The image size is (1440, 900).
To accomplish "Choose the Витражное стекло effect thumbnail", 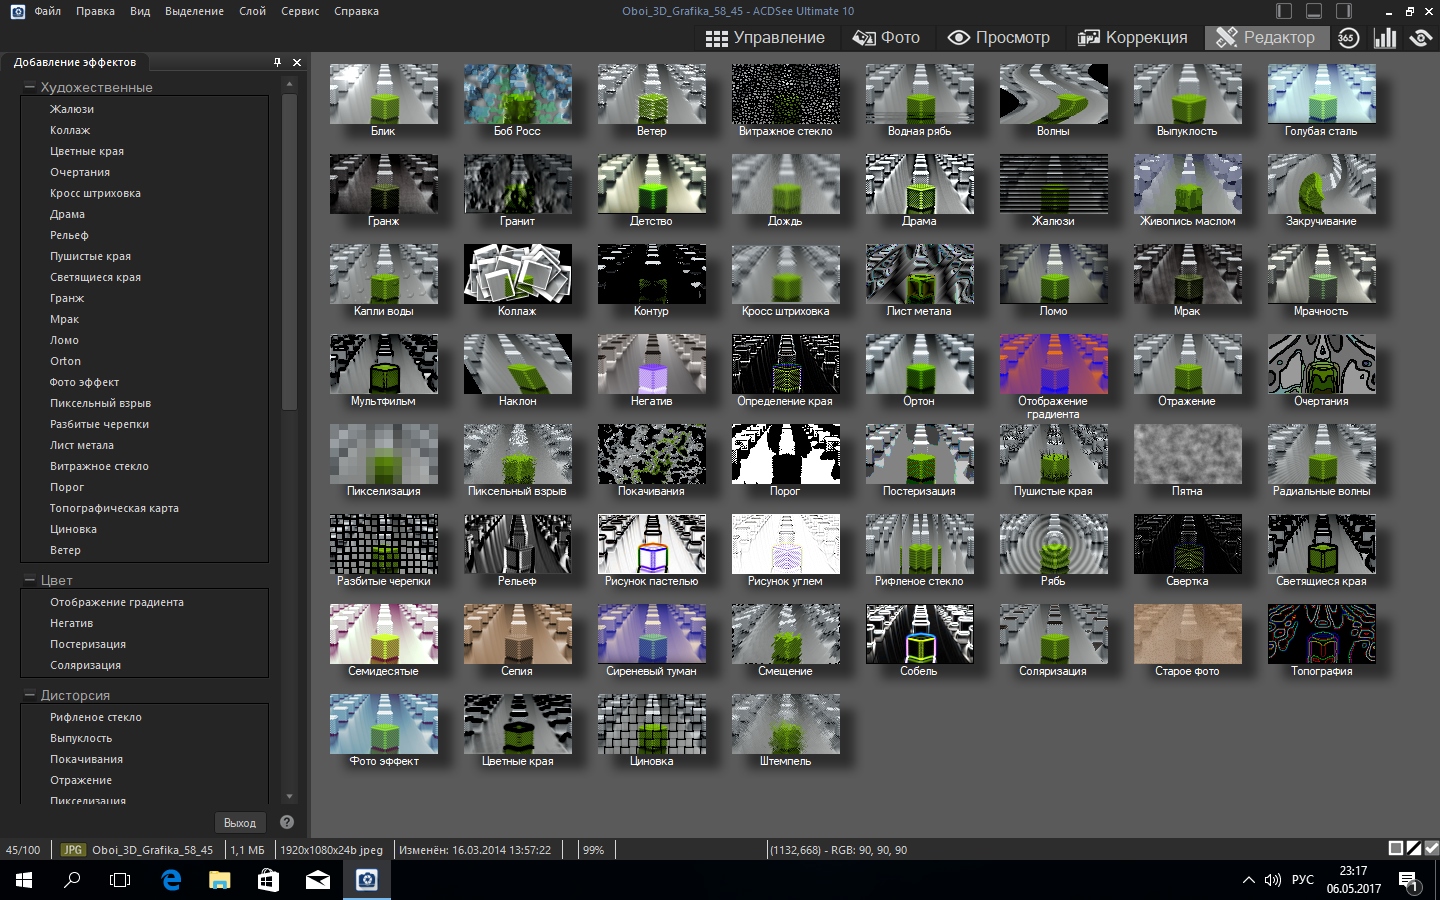I will (786, 94).
